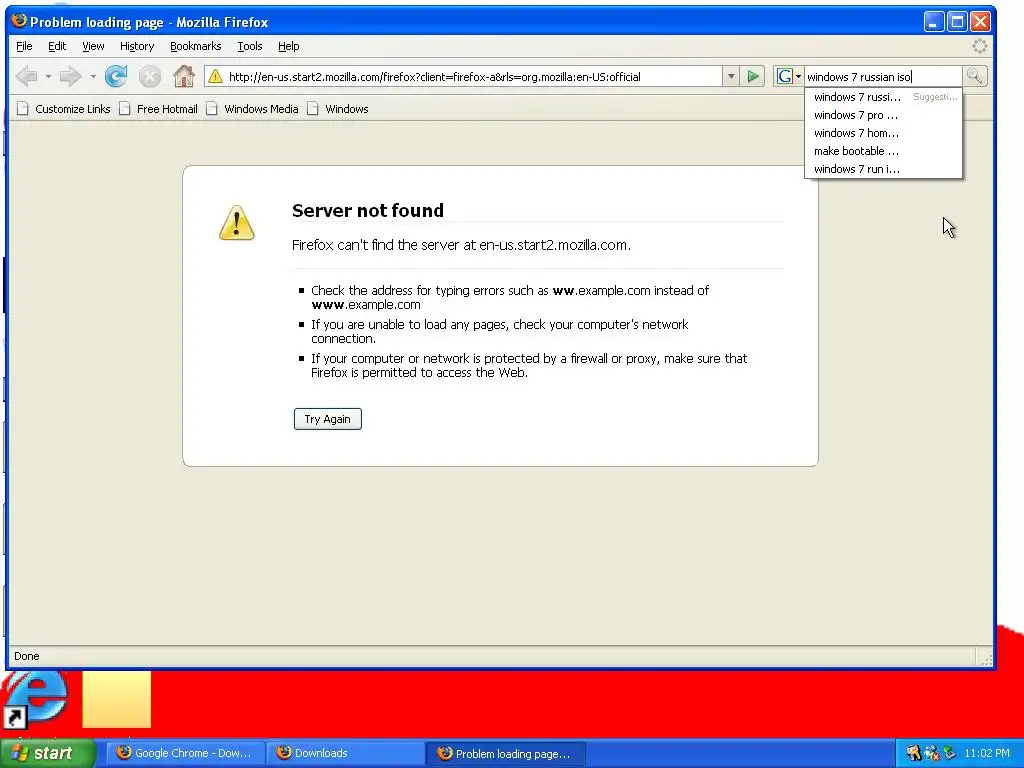Click the Stop loading icon
The image size is (1024, 768).
[150, 76]
